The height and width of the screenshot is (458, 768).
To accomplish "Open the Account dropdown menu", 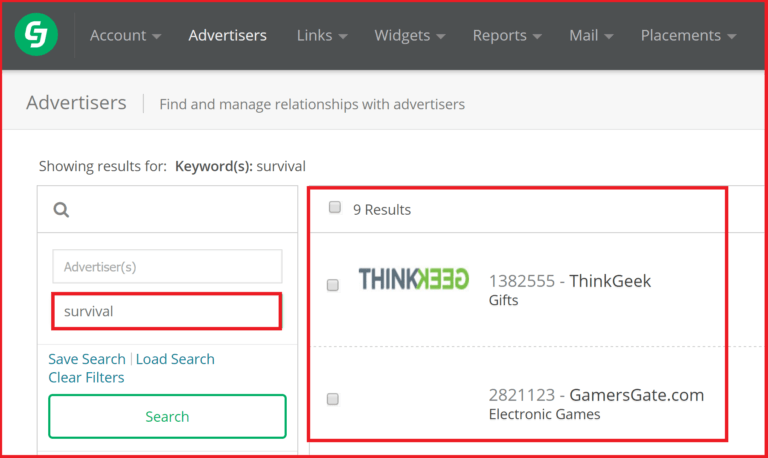I will tap(125, 35).
